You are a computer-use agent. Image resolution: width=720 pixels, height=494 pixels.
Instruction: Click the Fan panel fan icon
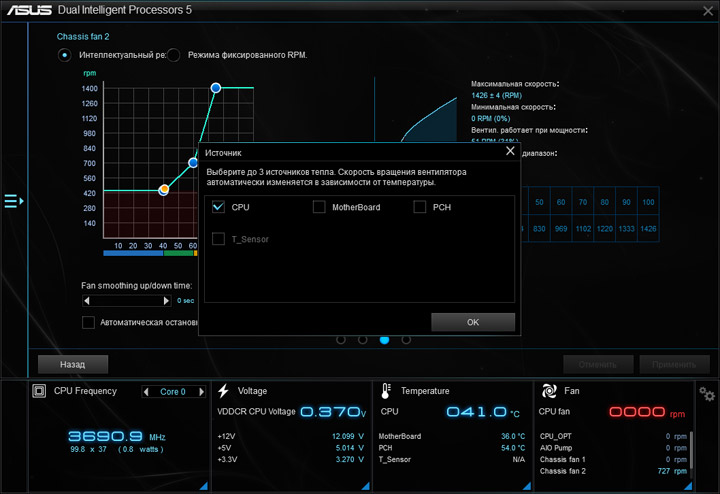(x=549, y=391)
